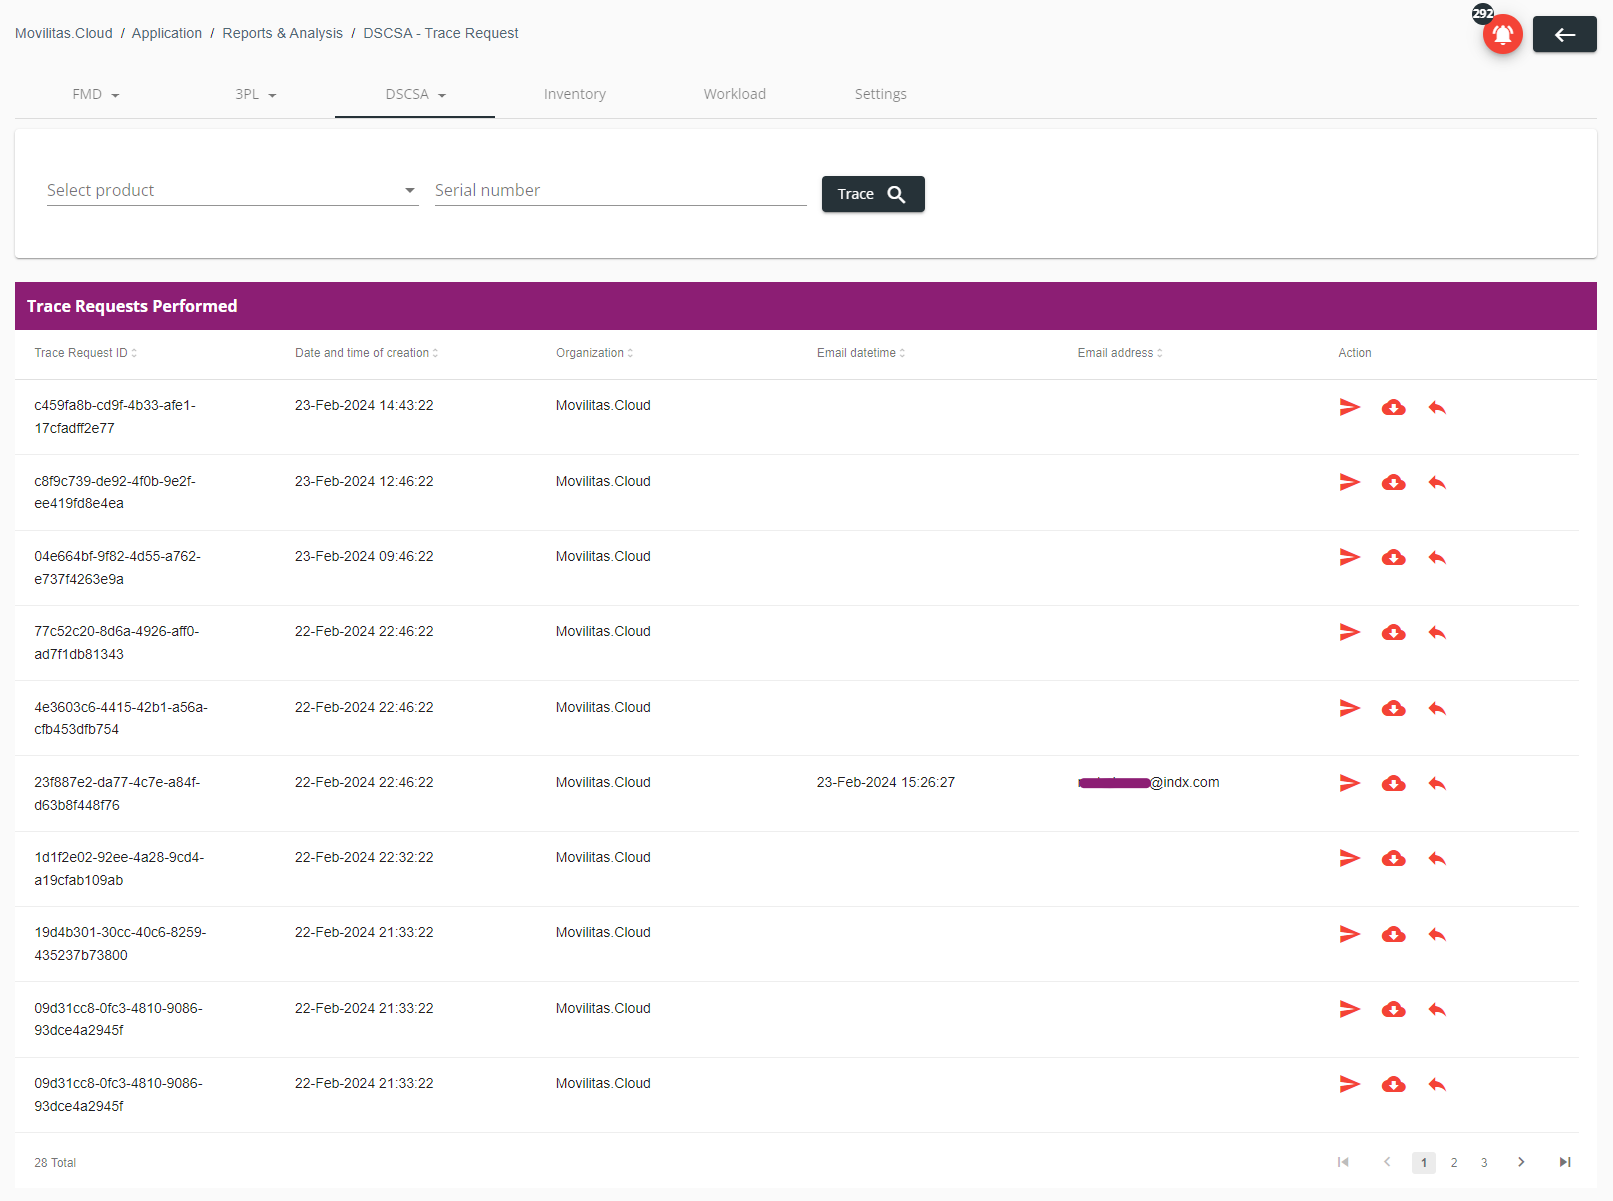Viewport: 1613px width, 1201px height.
Task: Open the Settings tab
Action: point(881,94)
